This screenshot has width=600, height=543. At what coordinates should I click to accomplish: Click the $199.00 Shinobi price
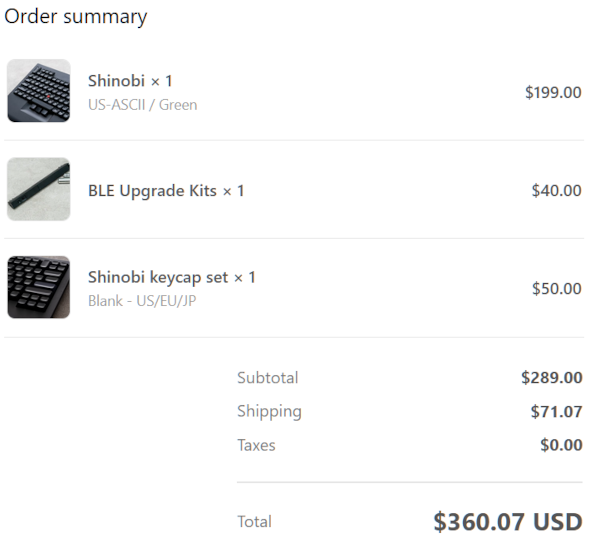pos(553,92)
